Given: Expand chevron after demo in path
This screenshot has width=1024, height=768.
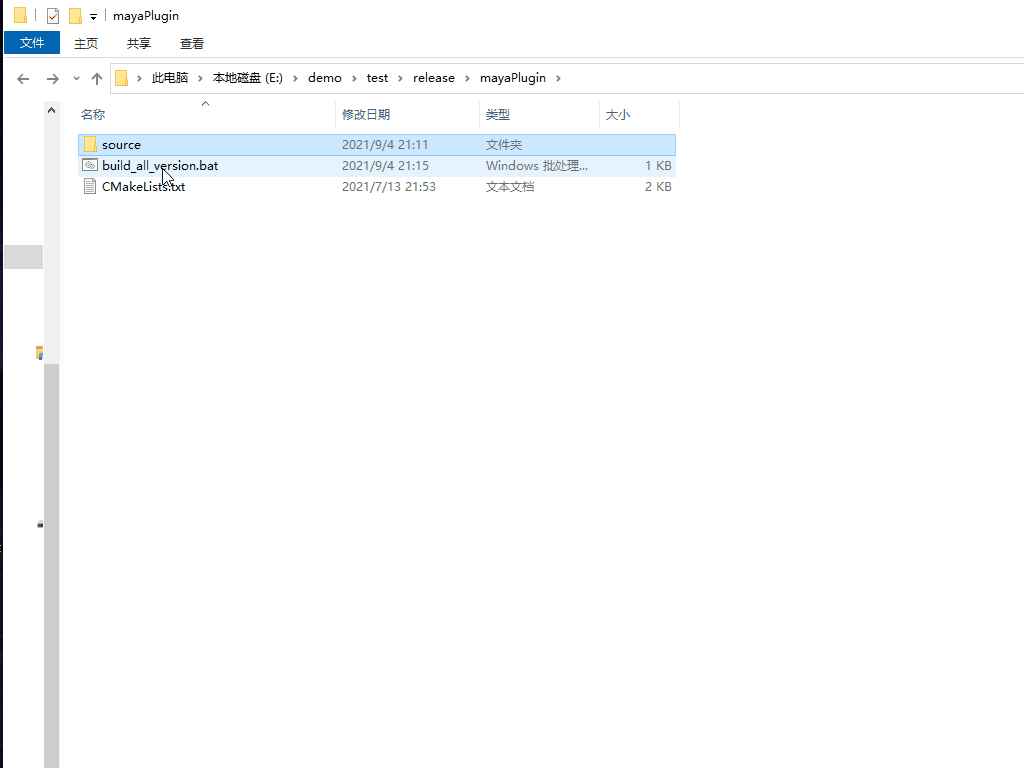Looking at the screenshot, I should pyautogui.click(x=354, y=78).
